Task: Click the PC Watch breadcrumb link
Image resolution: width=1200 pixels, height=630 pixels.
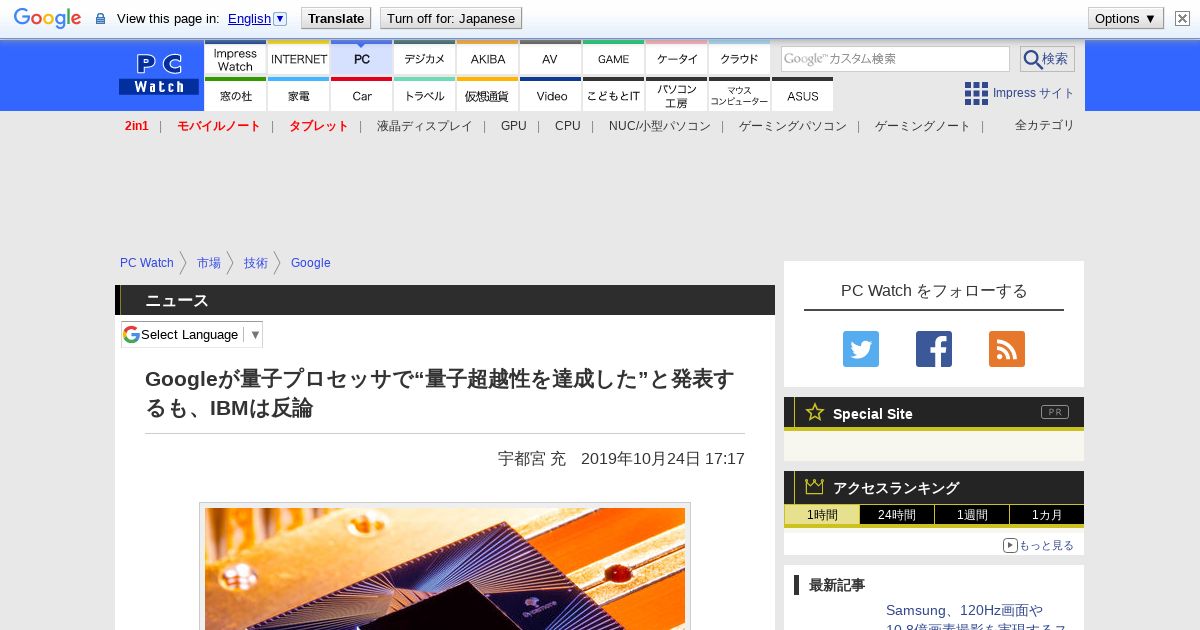Action: [x=147, y=263]
